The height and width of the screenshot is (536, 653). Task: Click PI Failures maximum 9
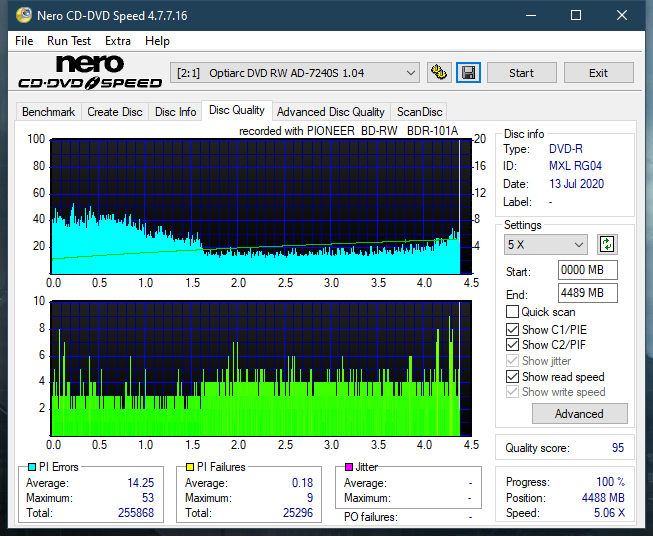click(x=310, y=498)
